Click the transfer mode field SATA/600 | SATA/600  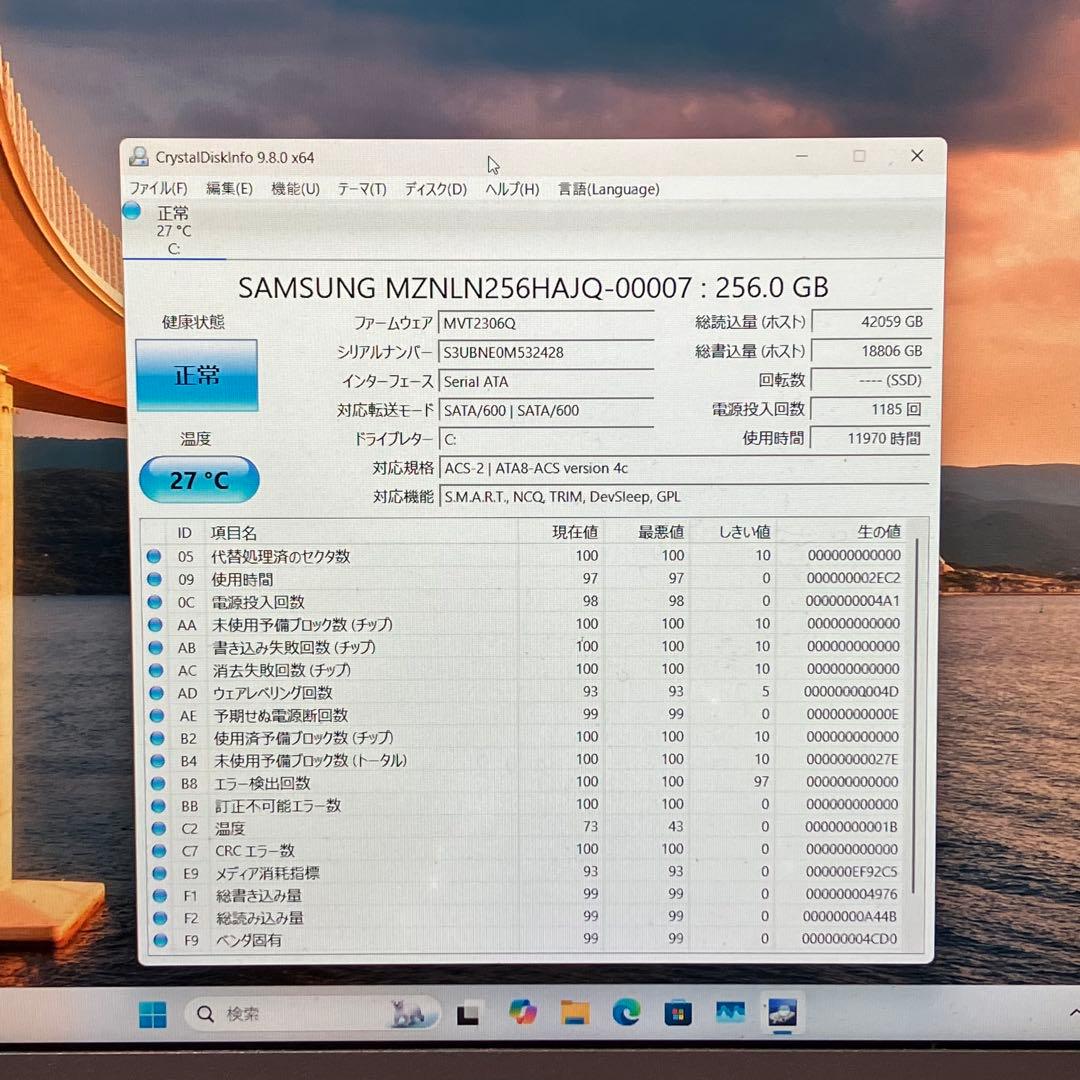pyautogui.click(x=546, y=411)
